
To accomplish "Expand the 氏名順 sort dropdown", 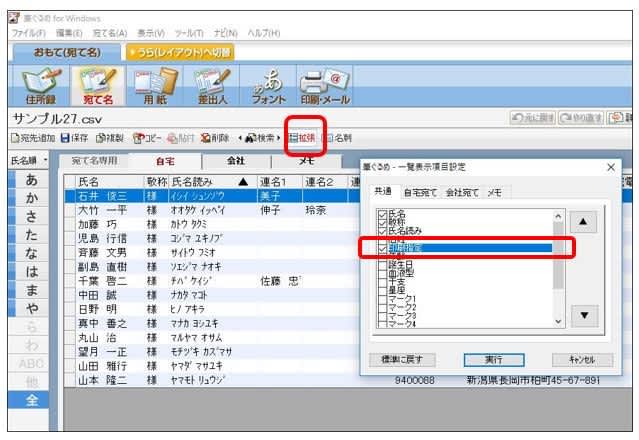I will tap(44, 160).
